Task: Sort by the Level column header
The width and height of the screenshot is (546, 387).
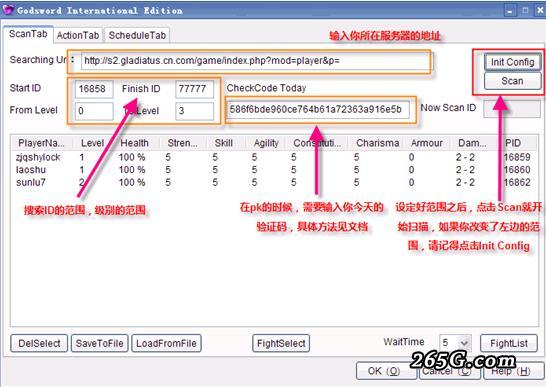Action: pyautogui.click(x=92, y=143)
